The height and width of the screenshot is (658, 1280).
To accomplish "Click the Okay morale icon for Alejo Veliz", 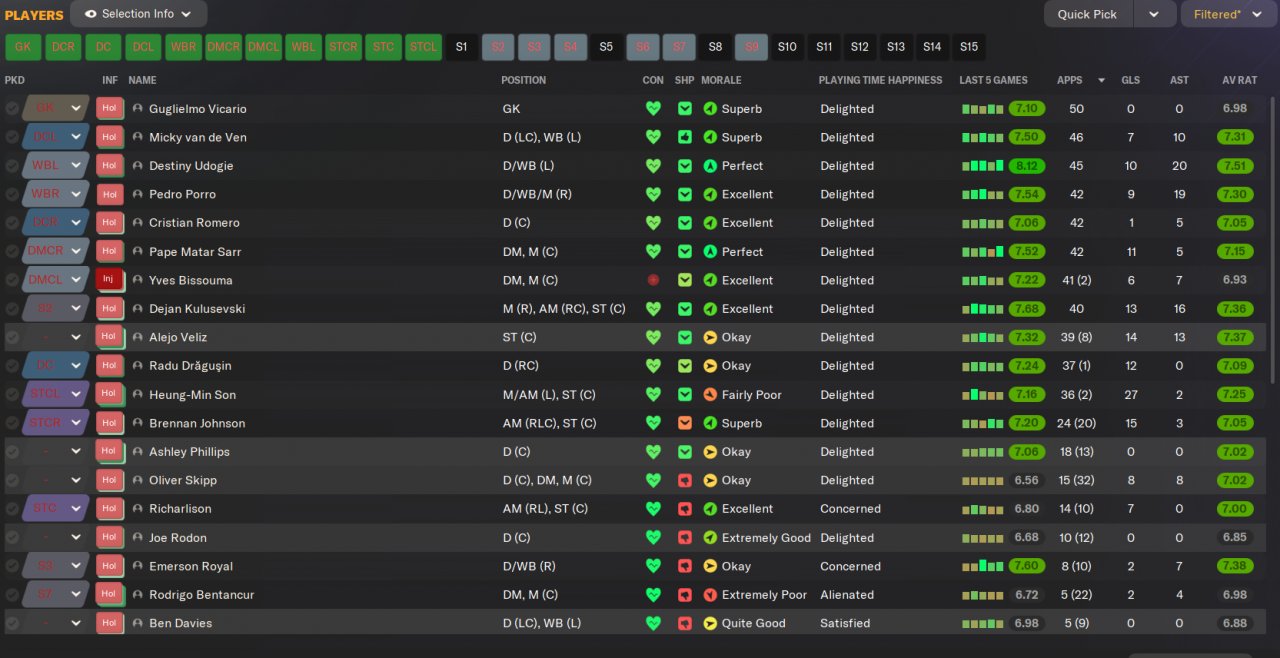I will click(x=710, y=337).
